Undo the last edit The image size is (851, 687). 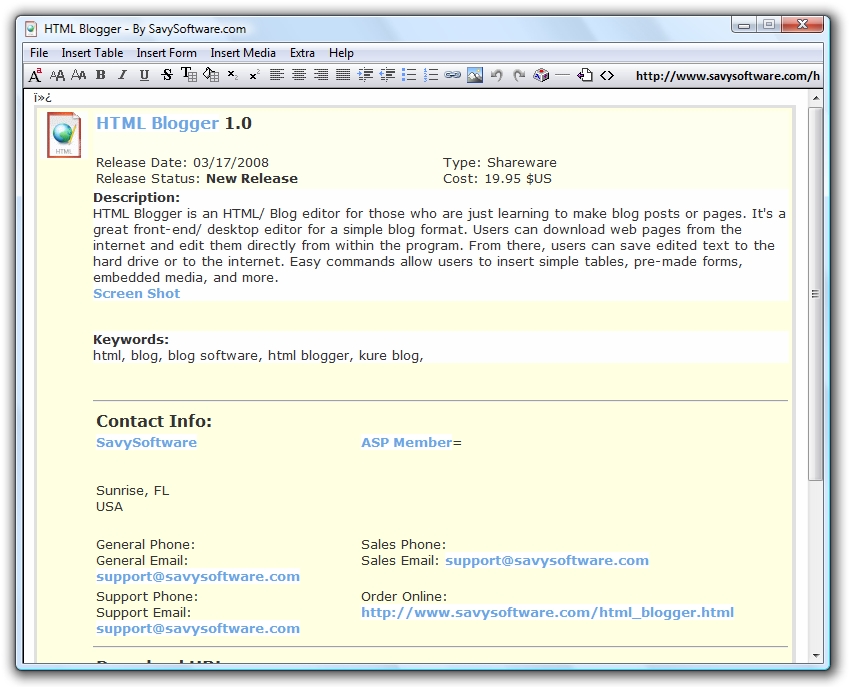pyautogui.click(x=497, y=75)
